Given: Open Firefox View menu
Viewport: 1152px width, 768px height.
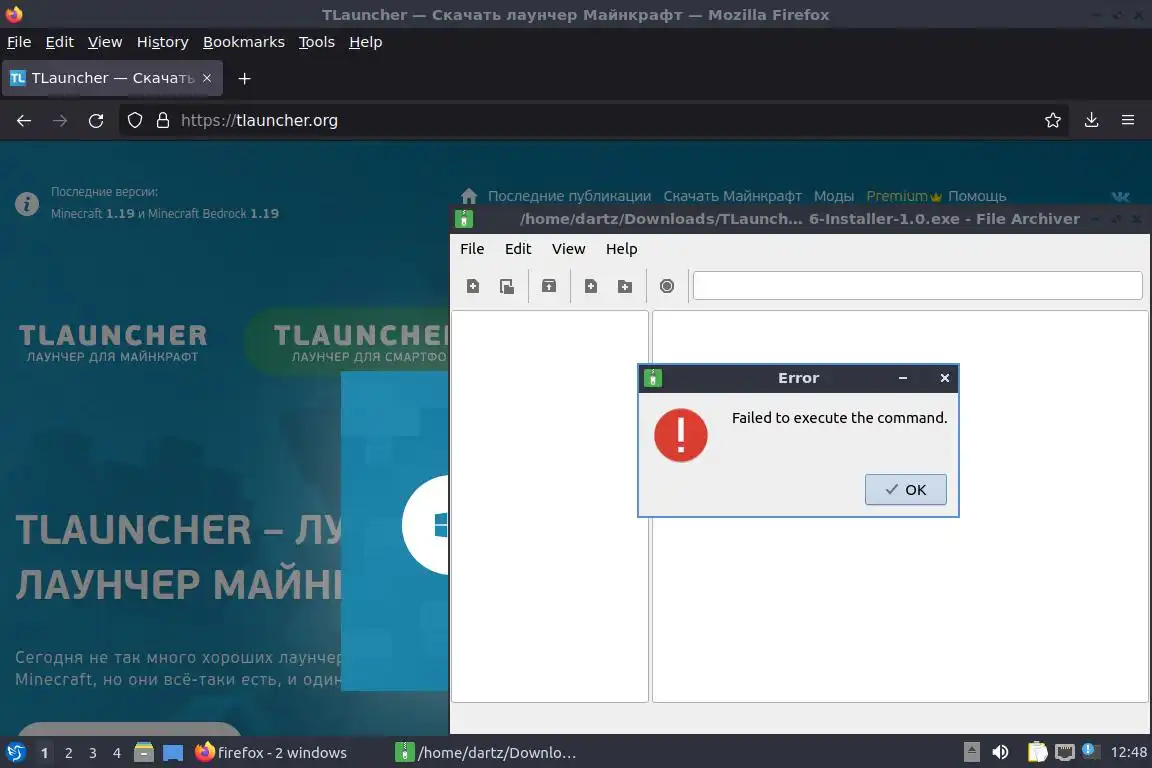Looking at the screenshot, I should point(105,42).
